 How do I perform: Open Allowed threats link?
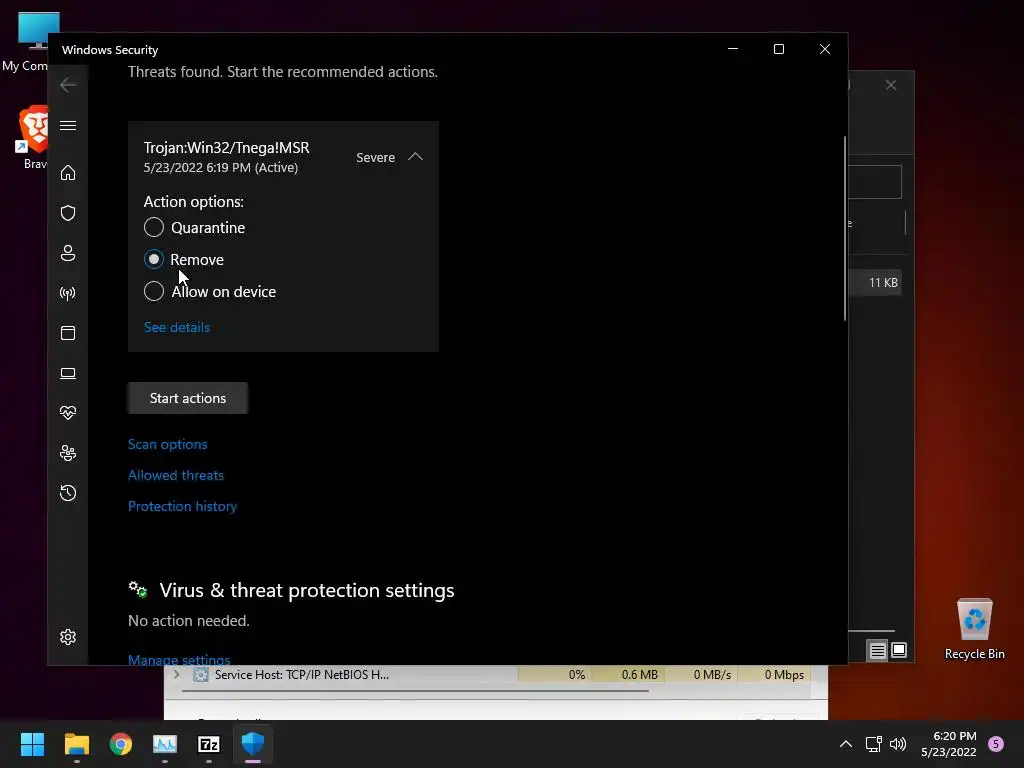click(x=176, y=475)
